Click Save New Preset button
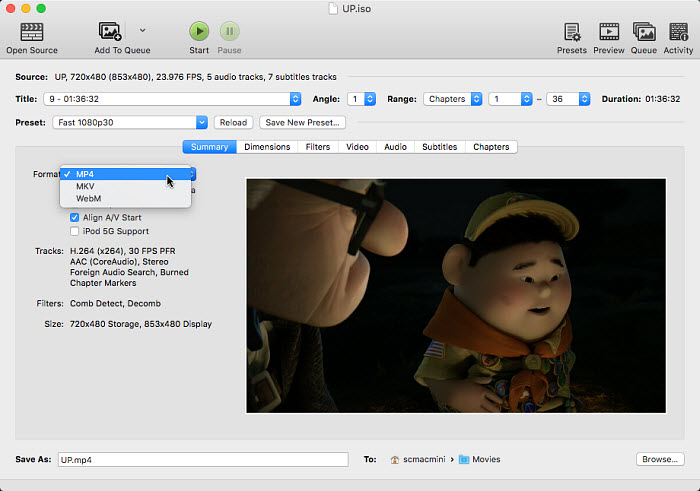Image resolution: width=700 pixels, height=491 pixels. pyautogui.click(x=302, y=122)
